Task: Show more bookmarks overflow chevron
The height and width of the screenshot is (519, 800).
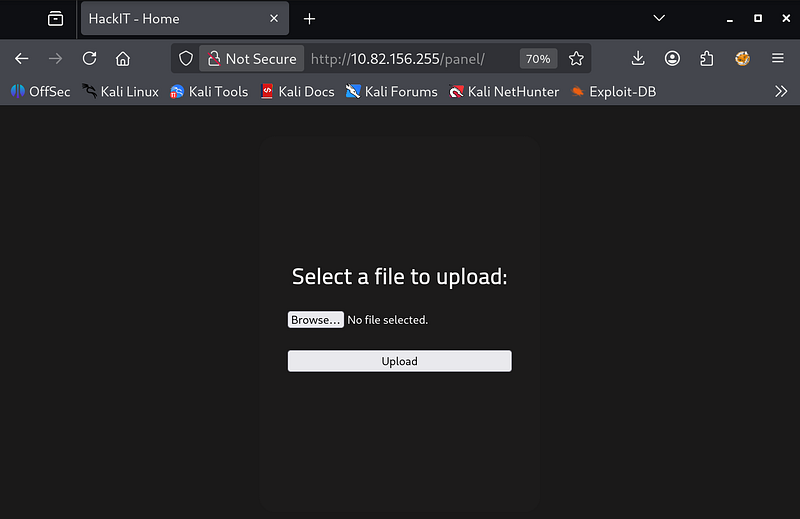Action: (x=781, y=91)
